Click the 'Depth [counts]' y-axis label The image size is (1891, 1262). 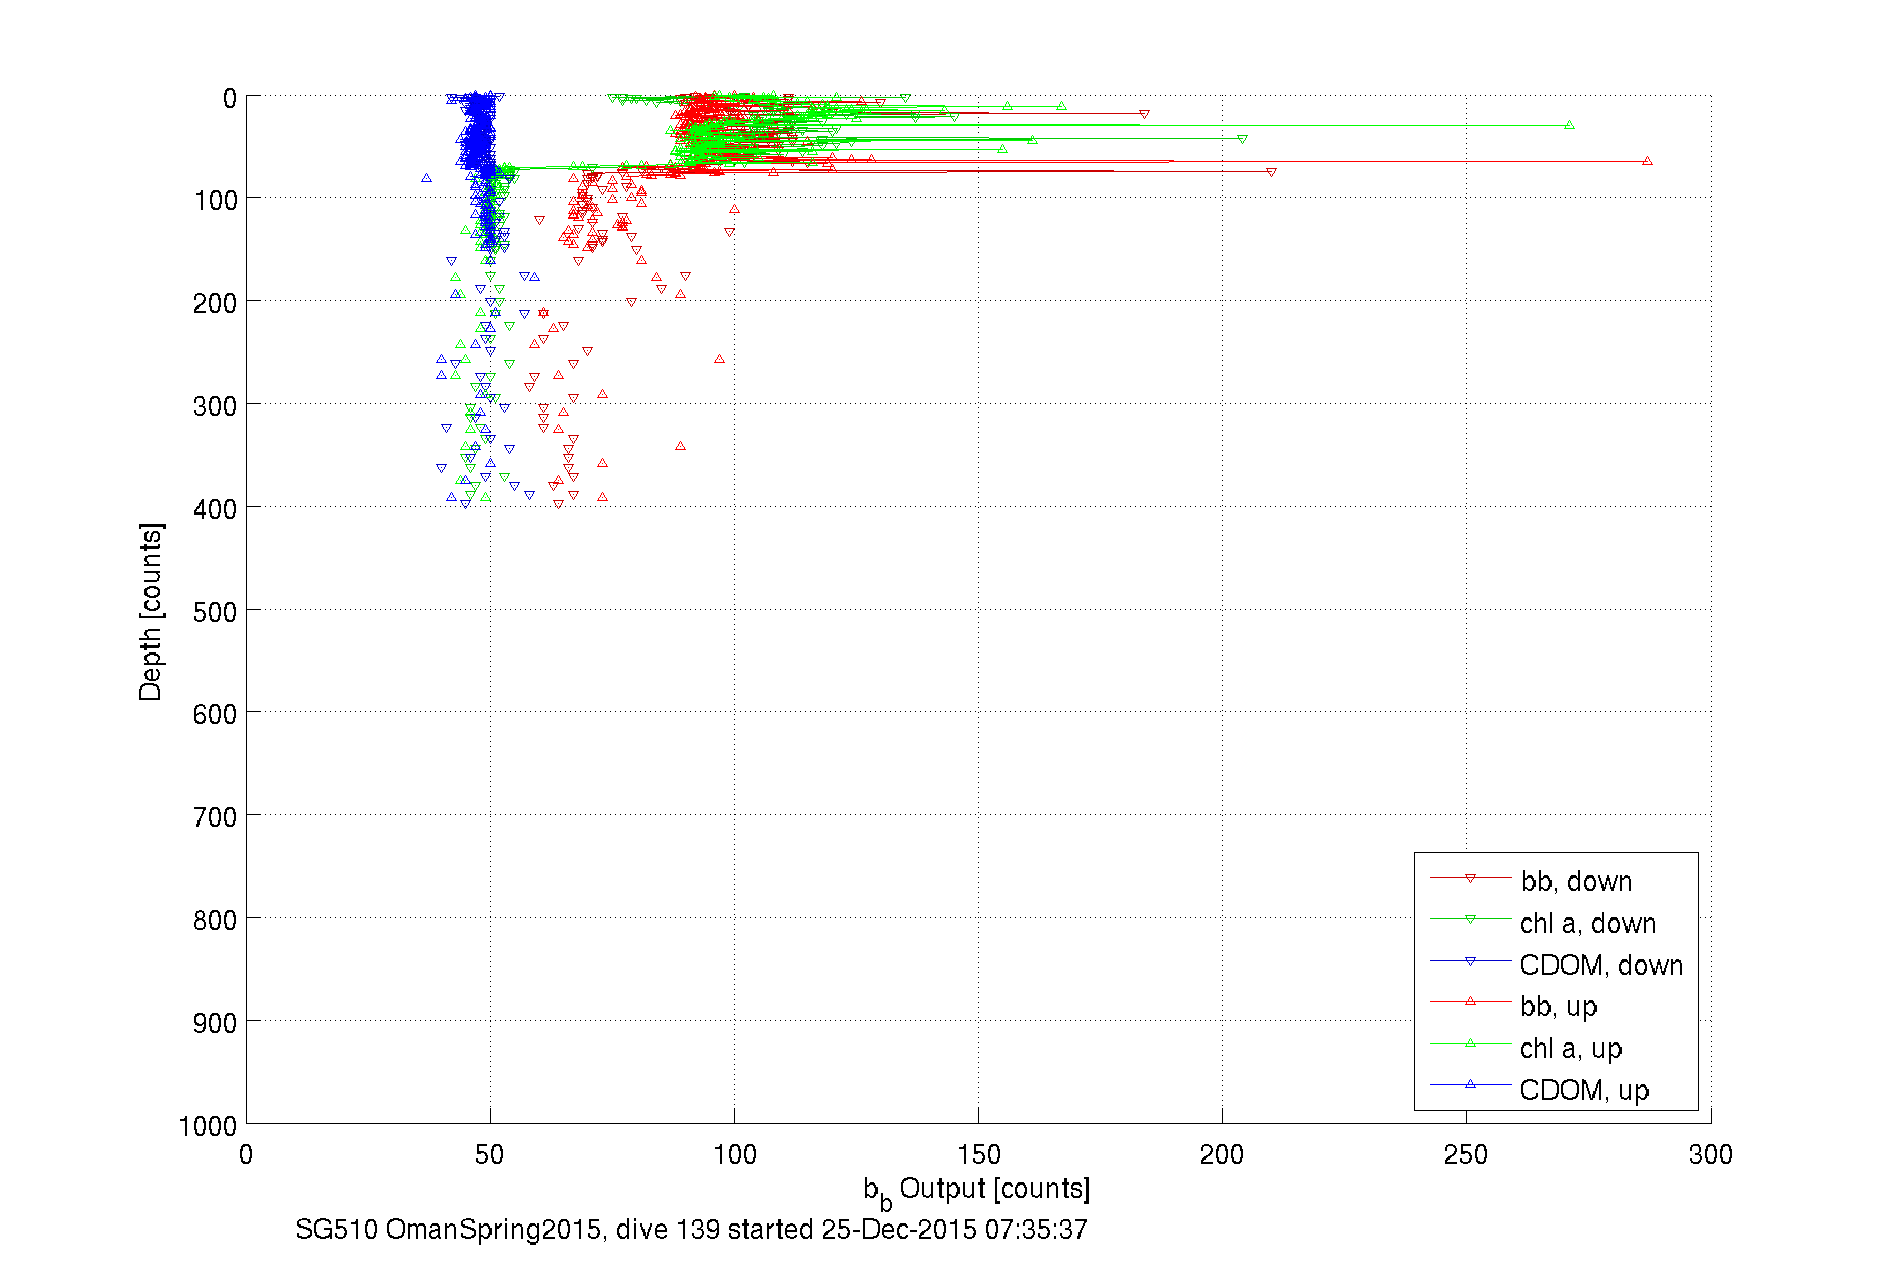pos(151,611)
